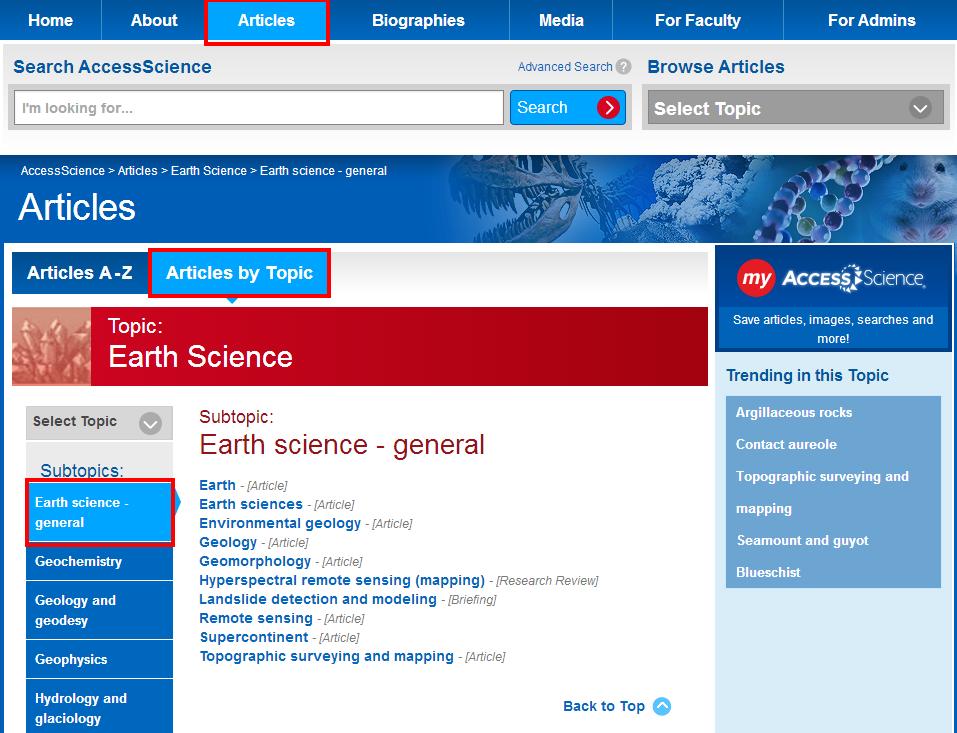
Task: Open Landslide detection and modeling briefing
Action: pos(318,599)
